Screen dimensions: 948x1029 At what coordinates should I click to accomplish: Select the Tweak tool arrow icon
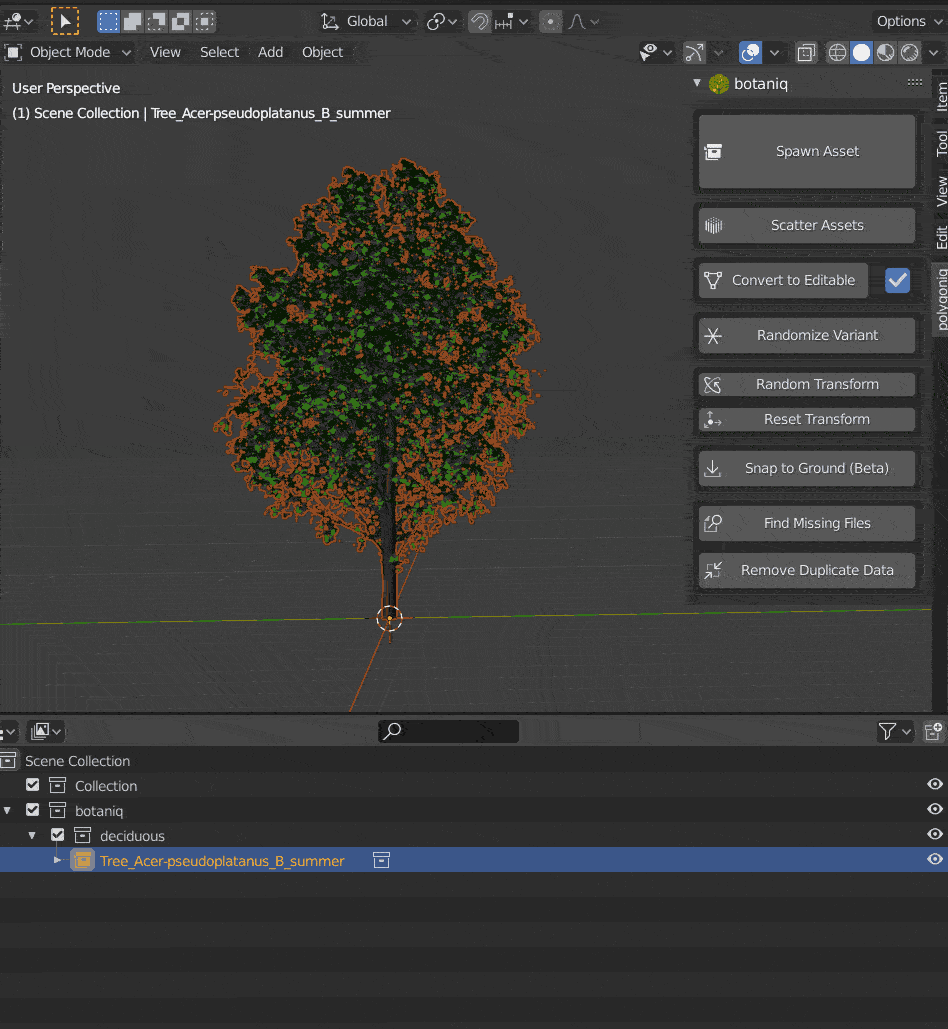[x=65, y=22]
